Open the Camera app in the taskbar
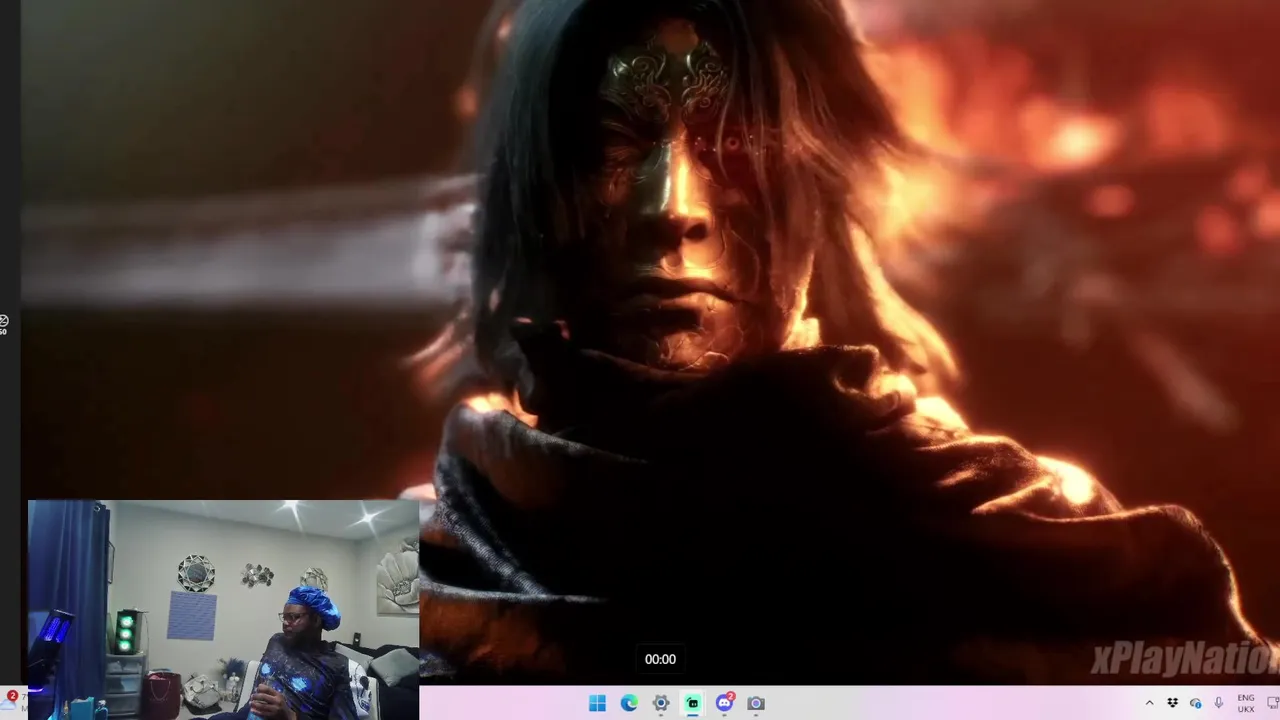 click(756, 703)
